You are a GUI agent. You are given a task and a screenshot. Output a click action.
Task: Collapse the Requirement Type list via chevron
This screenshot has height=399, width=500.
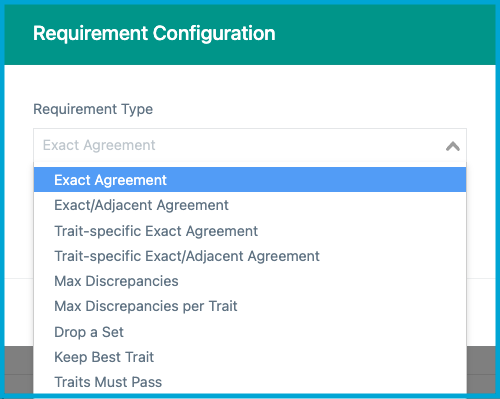point(453,146)
